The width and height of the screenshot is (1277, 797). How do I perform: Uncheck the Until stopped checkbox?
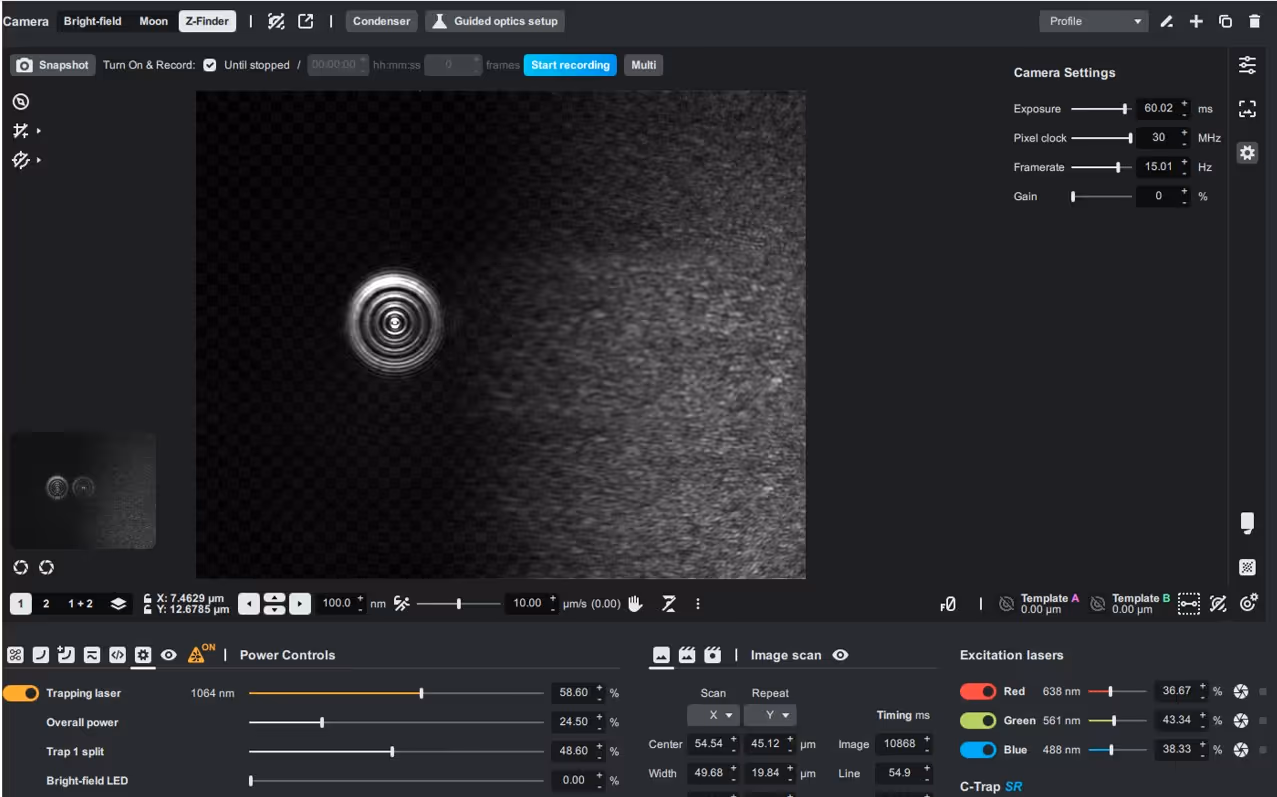click(x=209, y=65)
